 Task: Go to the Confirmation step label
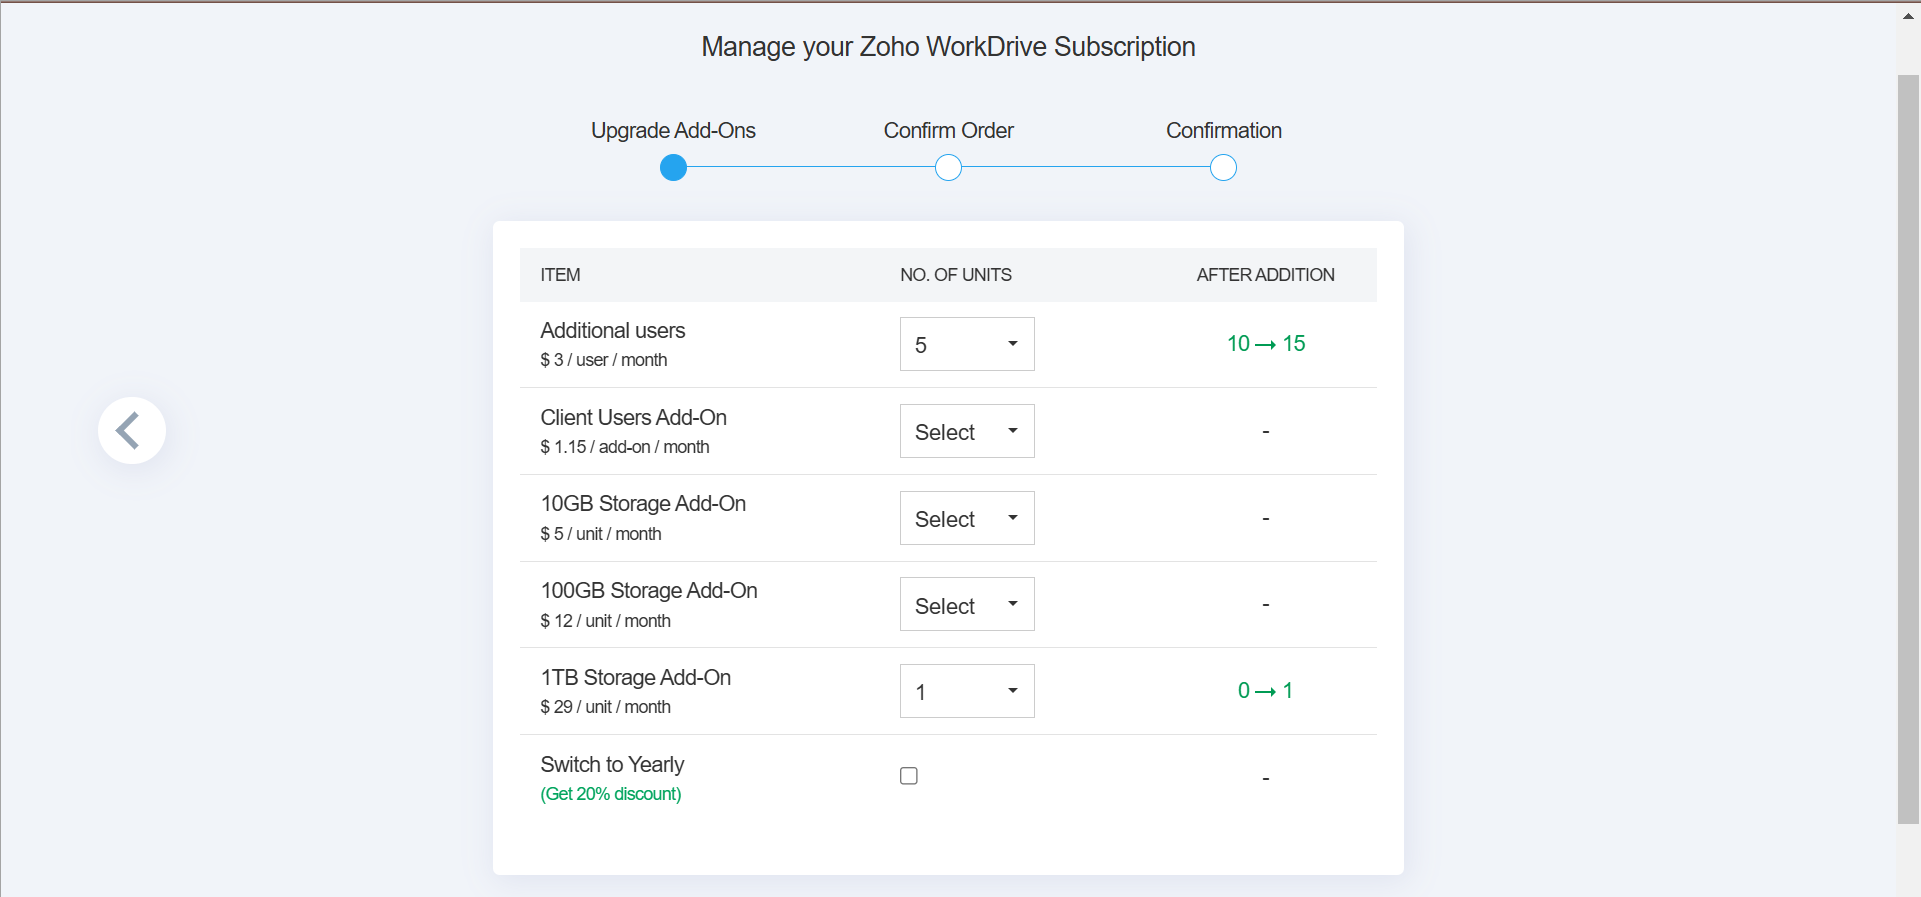coord(1223,131)
